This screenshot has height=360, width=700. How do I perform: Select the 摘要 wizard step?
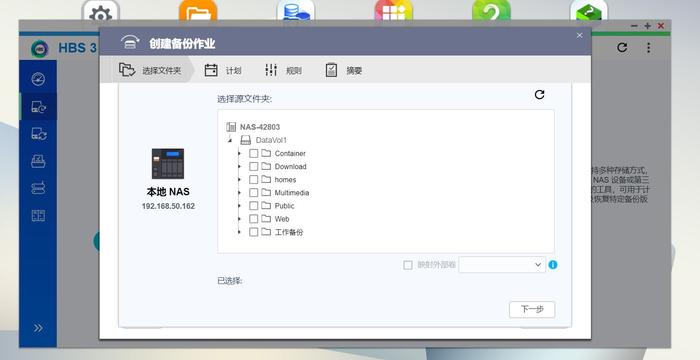click(x=344, y=70)
